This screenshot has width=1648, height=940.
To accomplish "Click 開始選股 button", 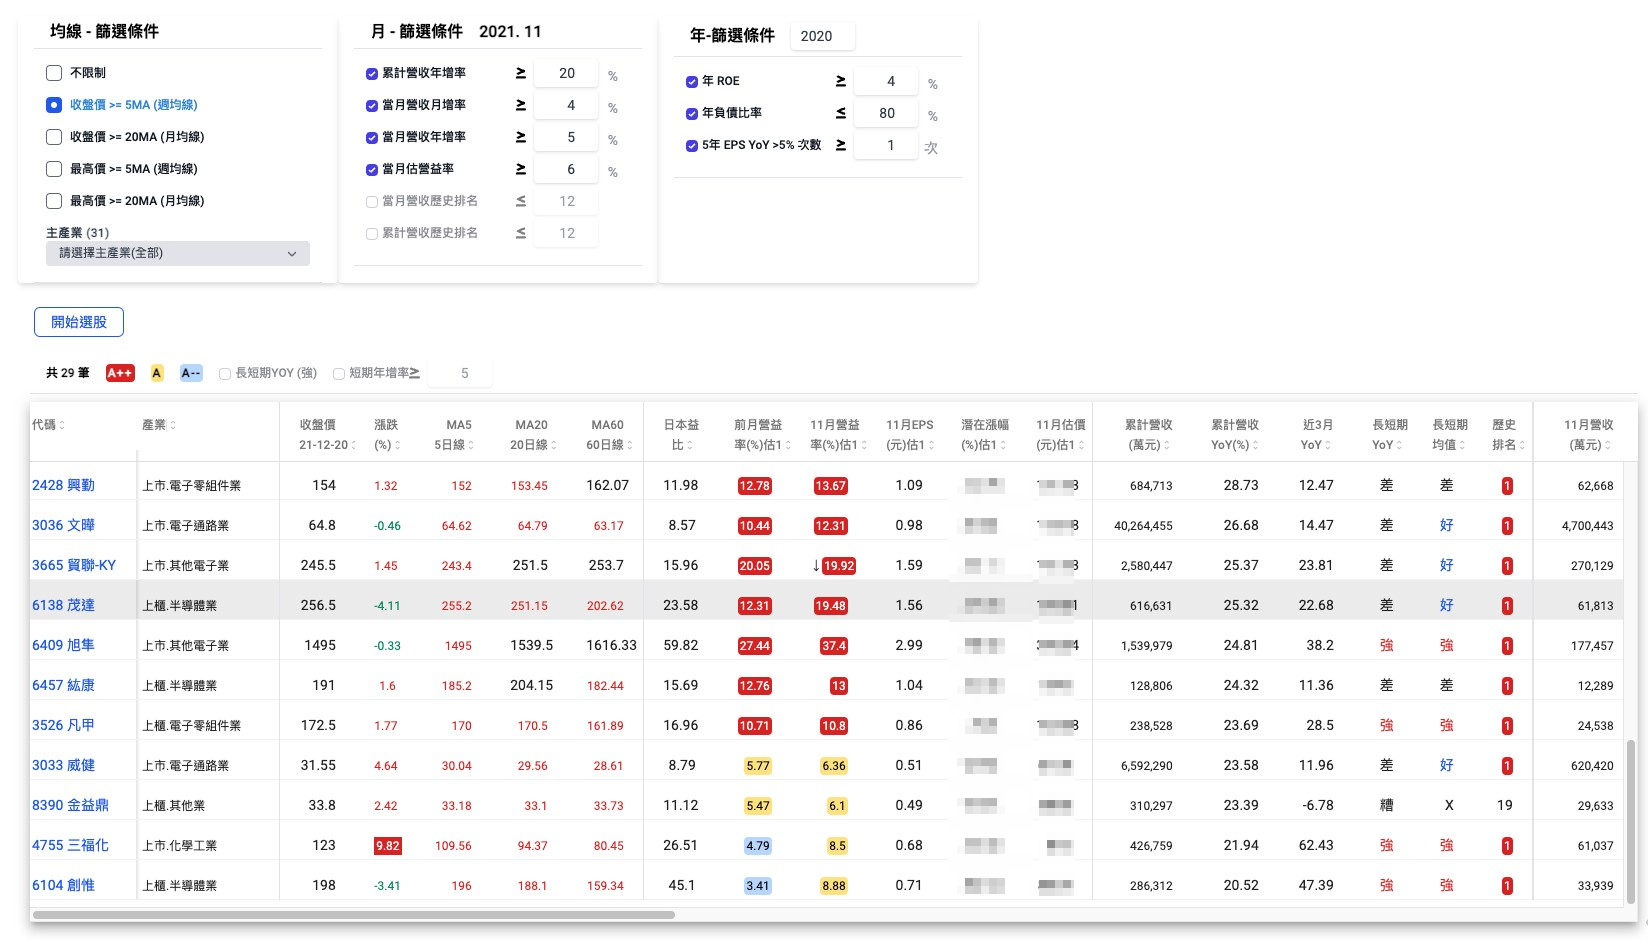I will click(x=79, y=322).
